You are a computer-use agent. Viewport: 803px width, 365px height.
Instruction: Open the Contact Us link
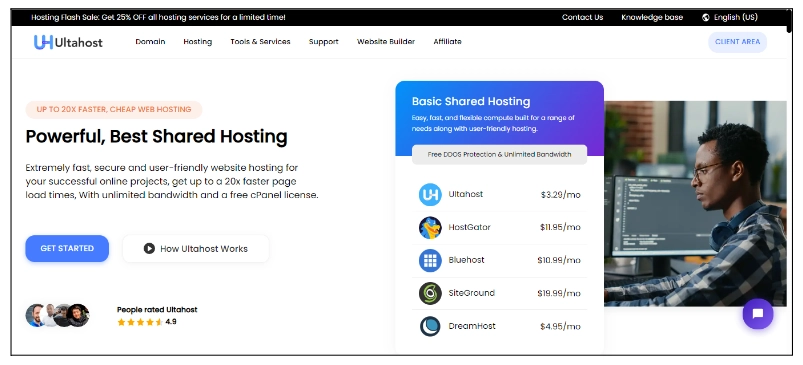(582, 17)
